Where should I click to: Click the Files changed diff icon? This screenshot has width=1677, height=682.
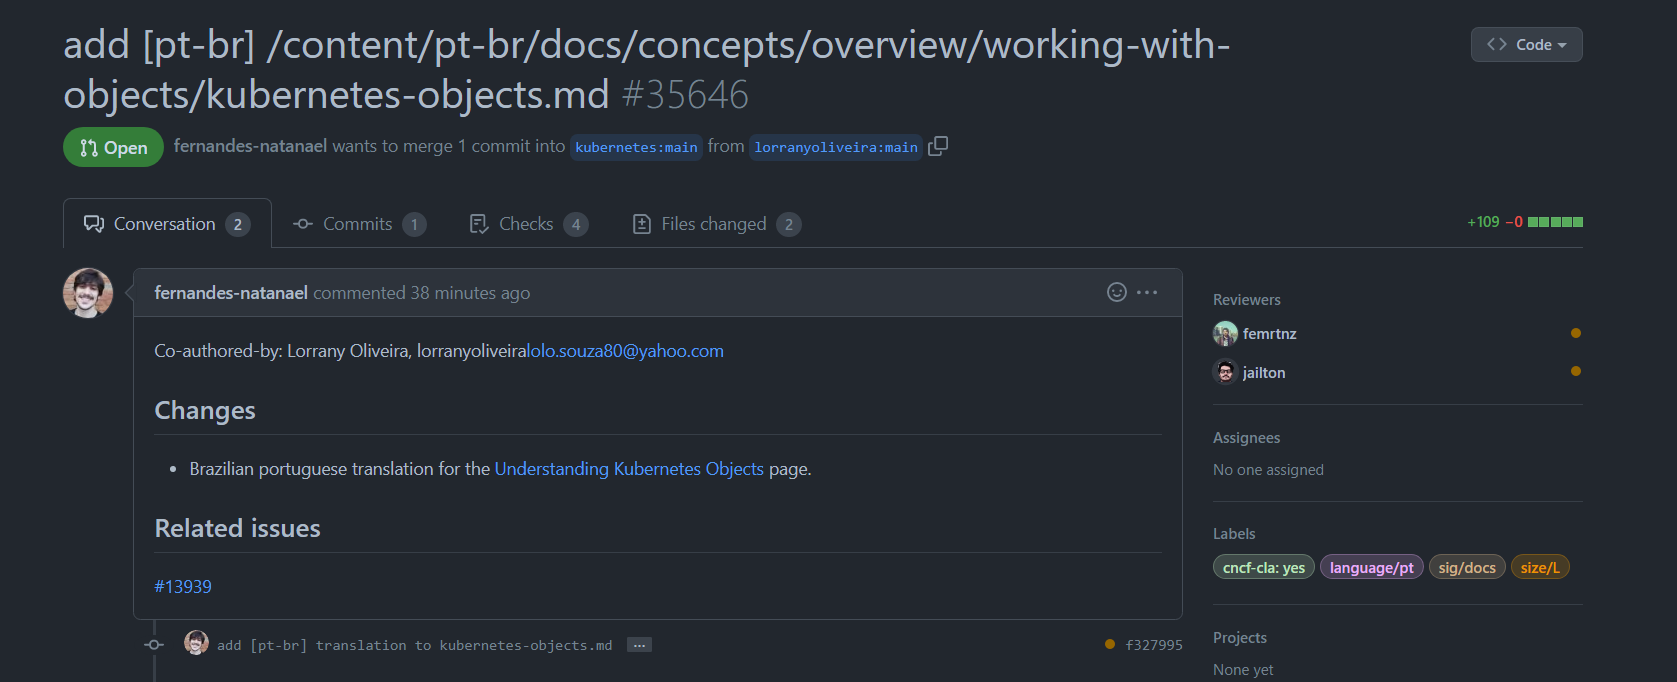coord(642,224)
